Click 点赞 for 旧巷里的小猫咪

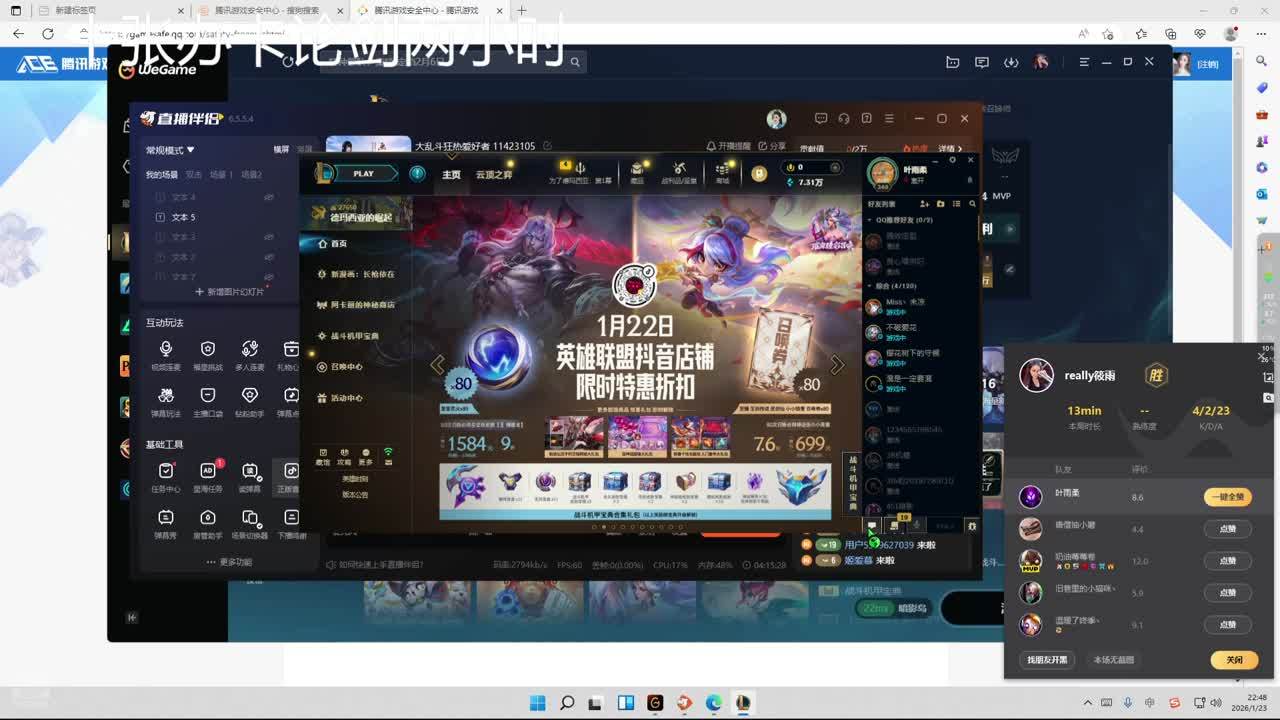point(1227,593)
